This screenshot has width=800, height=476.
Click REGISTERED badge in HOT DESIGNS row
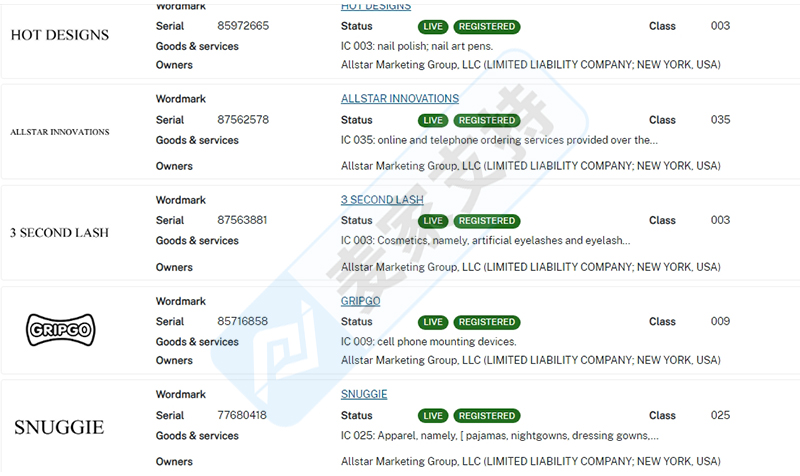point(487,27)
